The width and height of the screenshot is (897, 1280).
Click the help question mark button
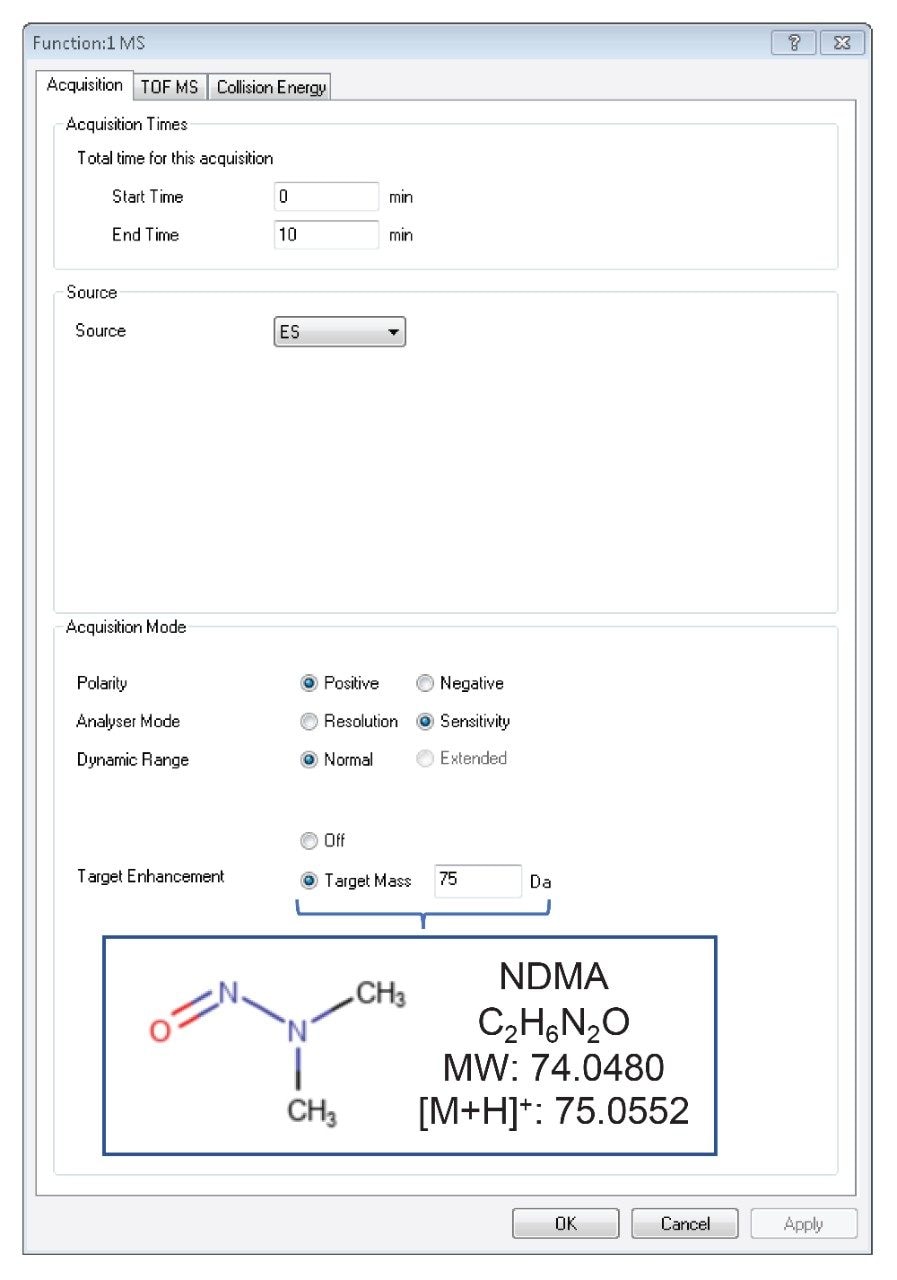(x=794, y=43)
